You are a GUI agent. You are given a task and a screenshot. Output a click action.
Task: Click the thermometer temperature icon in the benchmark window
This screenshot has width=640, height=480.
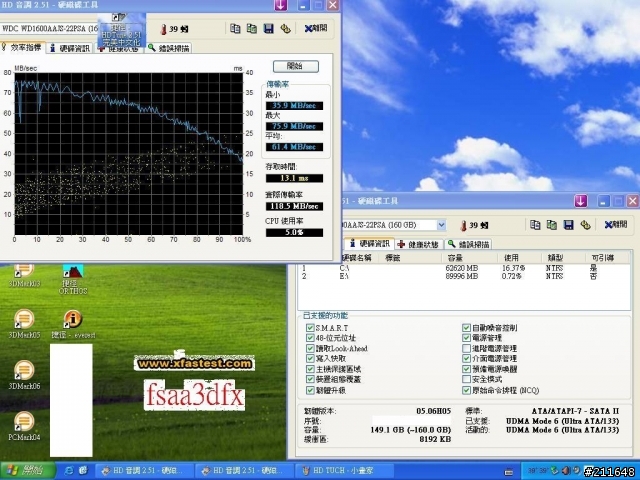164,29
